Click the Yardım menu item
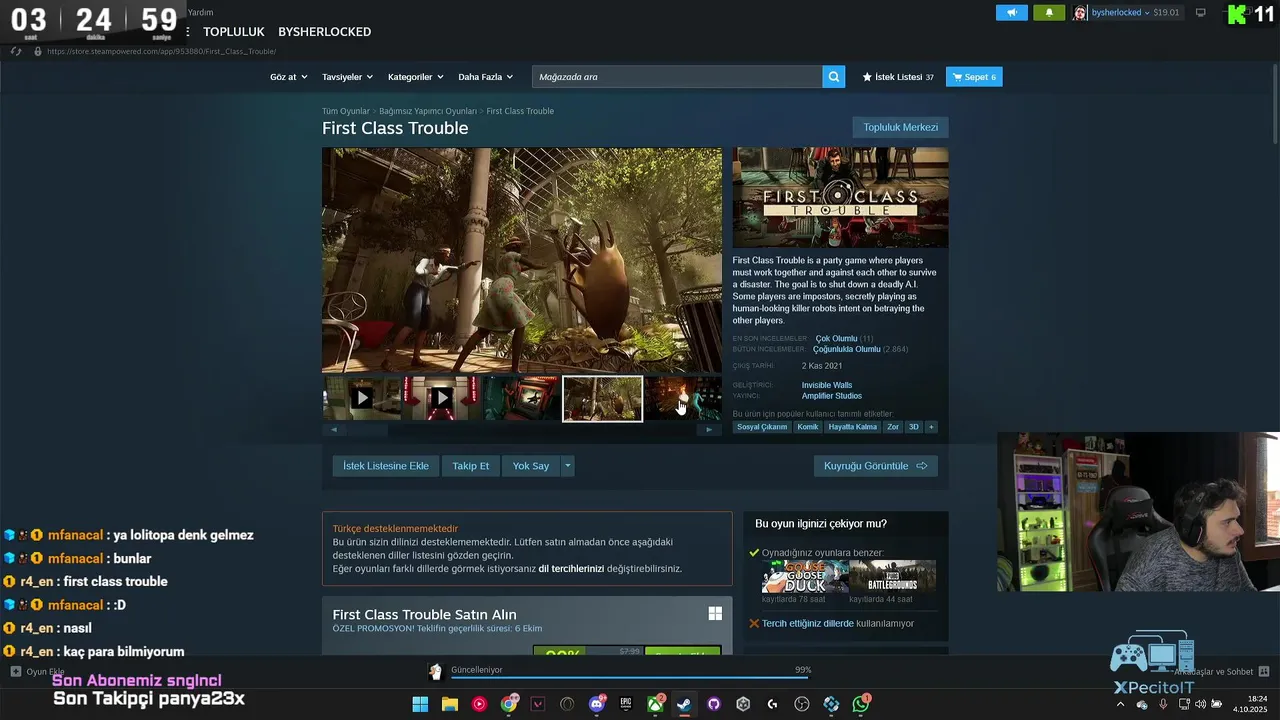Image resolution: width=1280 pixels, height=720 pixels. coord(200,12)
